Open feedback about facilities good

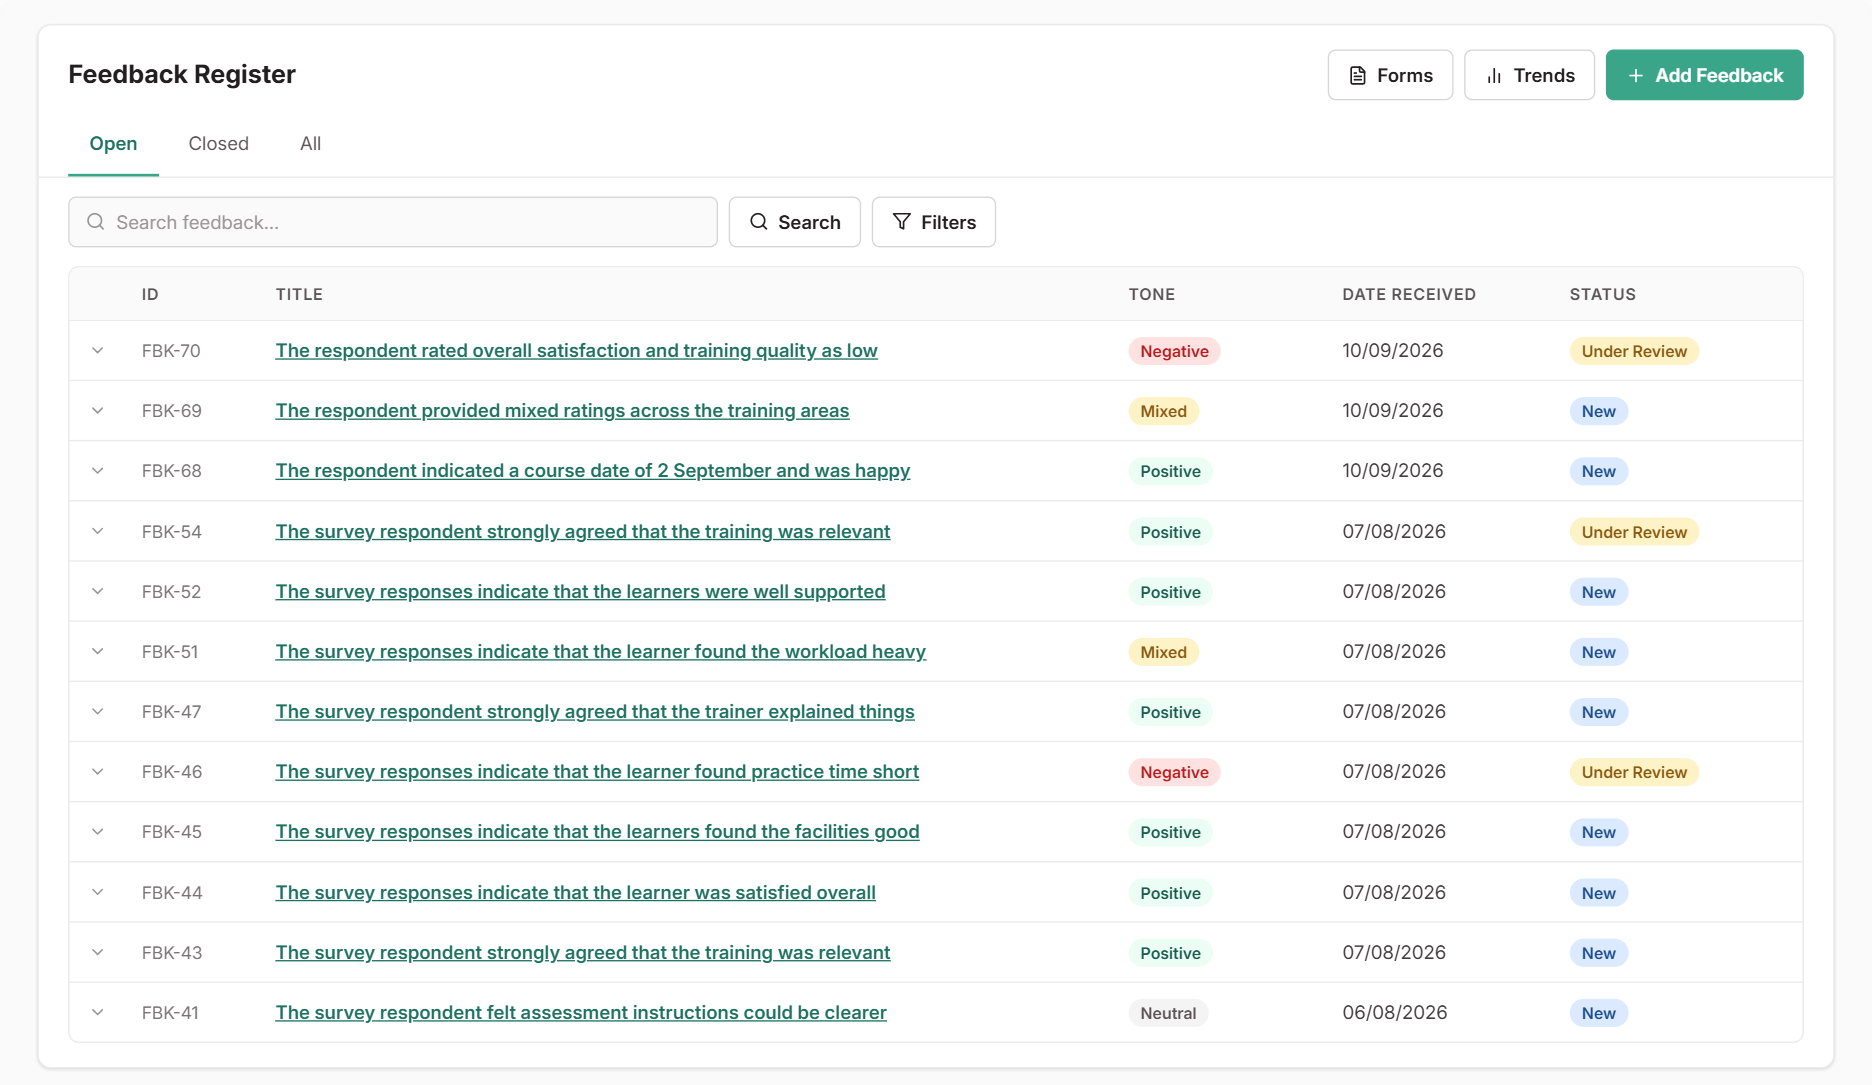(597, 832)
